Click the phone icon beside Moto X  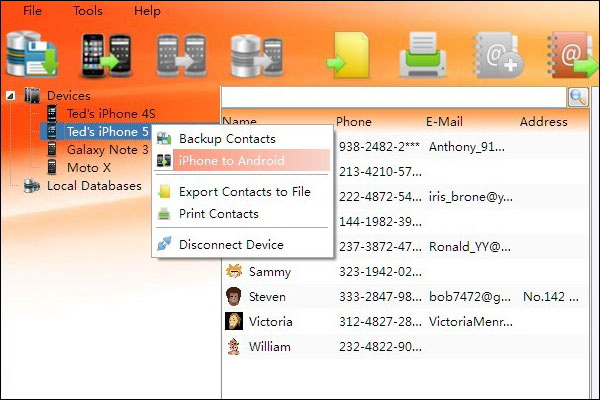[52, 167]
